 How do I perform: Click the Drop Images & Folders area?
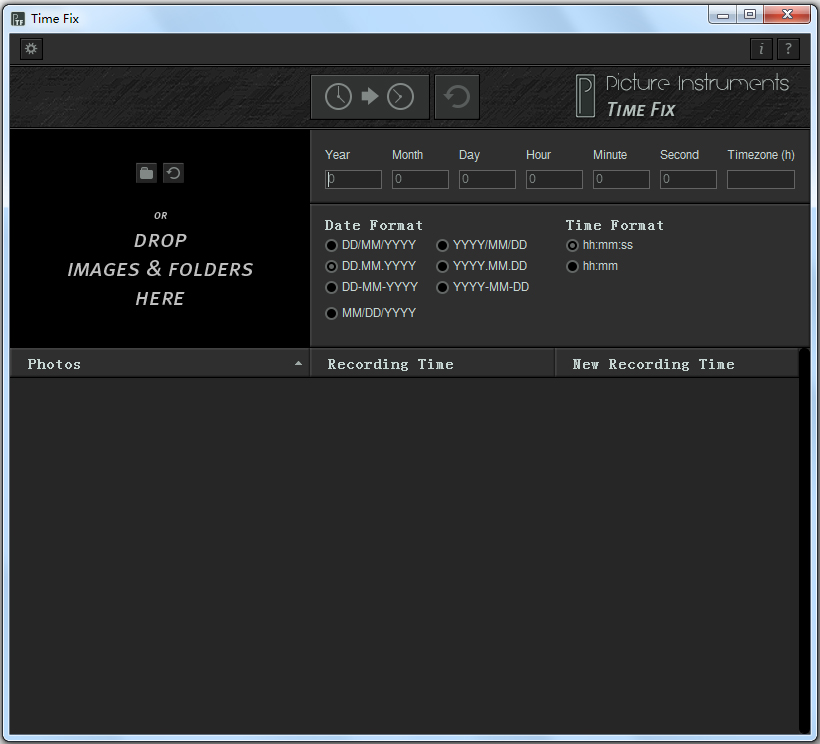(160, 238)
